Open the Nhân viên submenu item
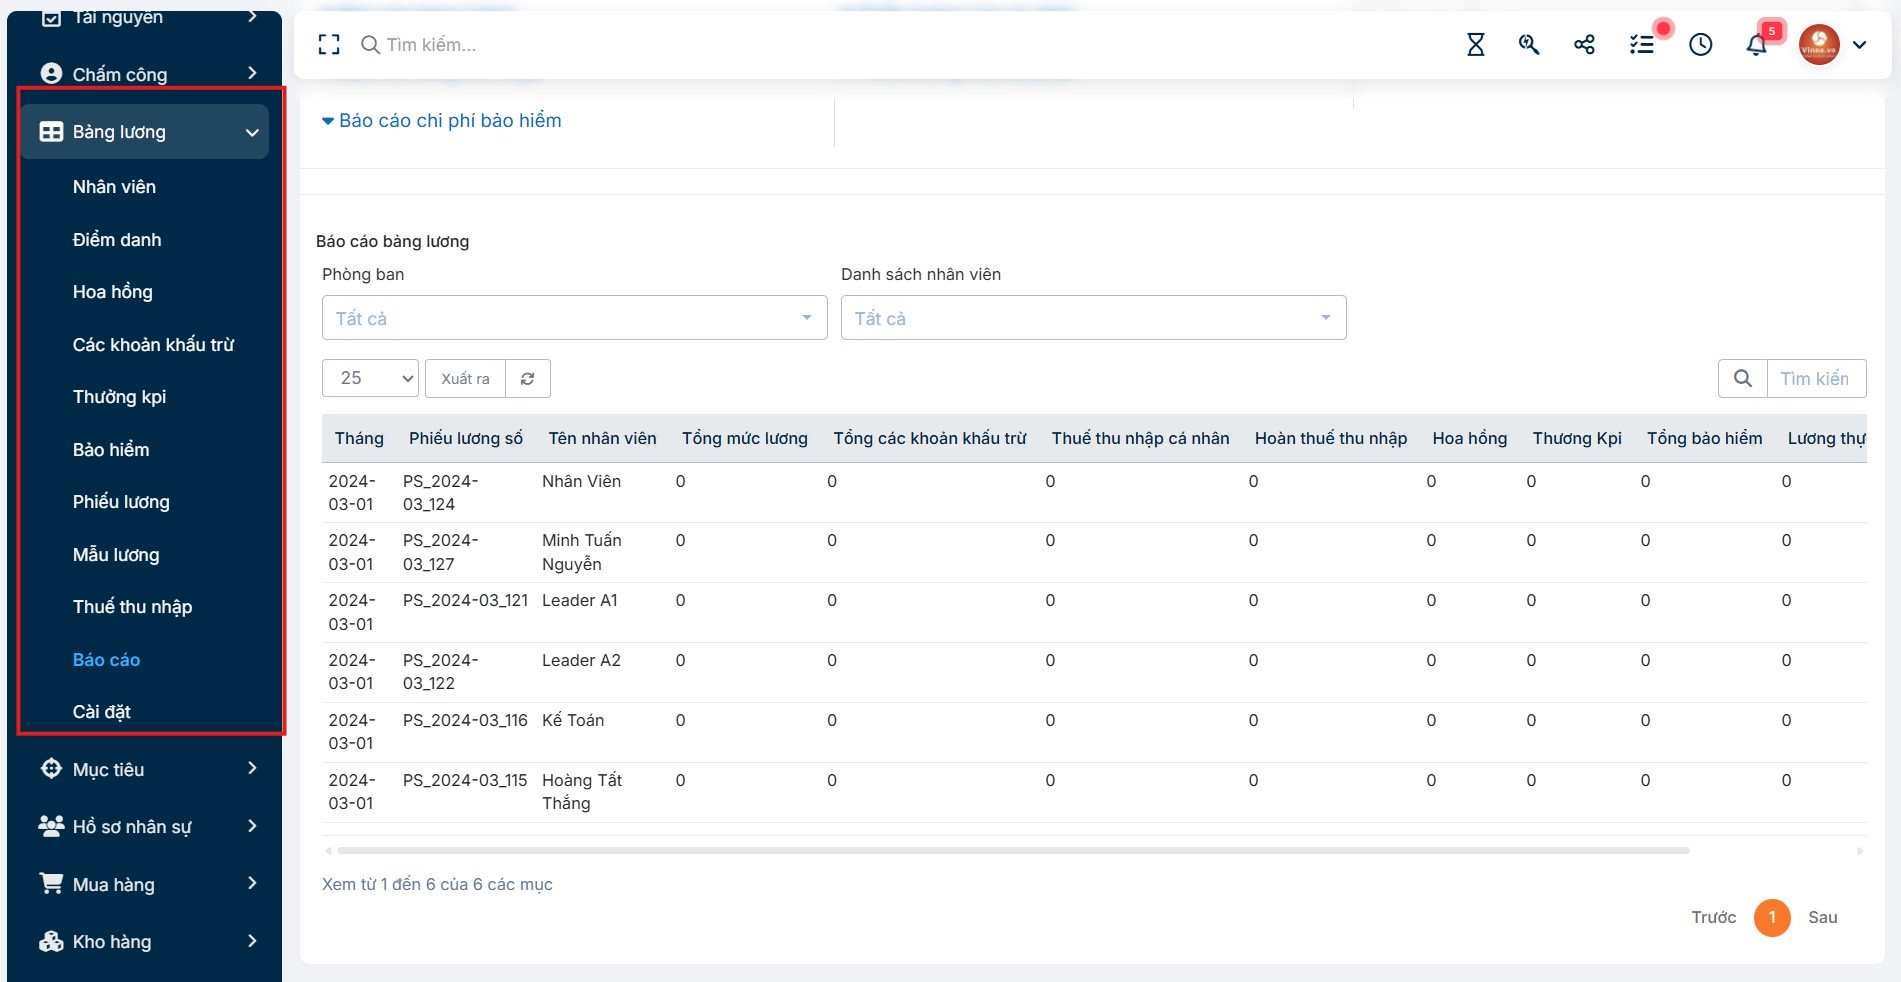1901x982 pixels. click(x=114, y=186)
